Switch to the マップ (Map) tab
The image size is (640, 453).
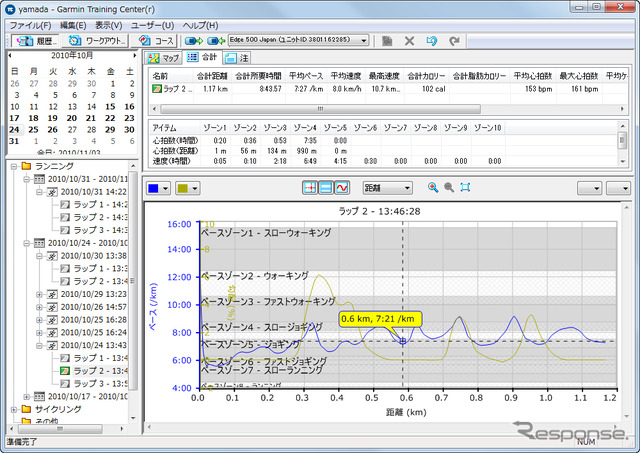164,58
